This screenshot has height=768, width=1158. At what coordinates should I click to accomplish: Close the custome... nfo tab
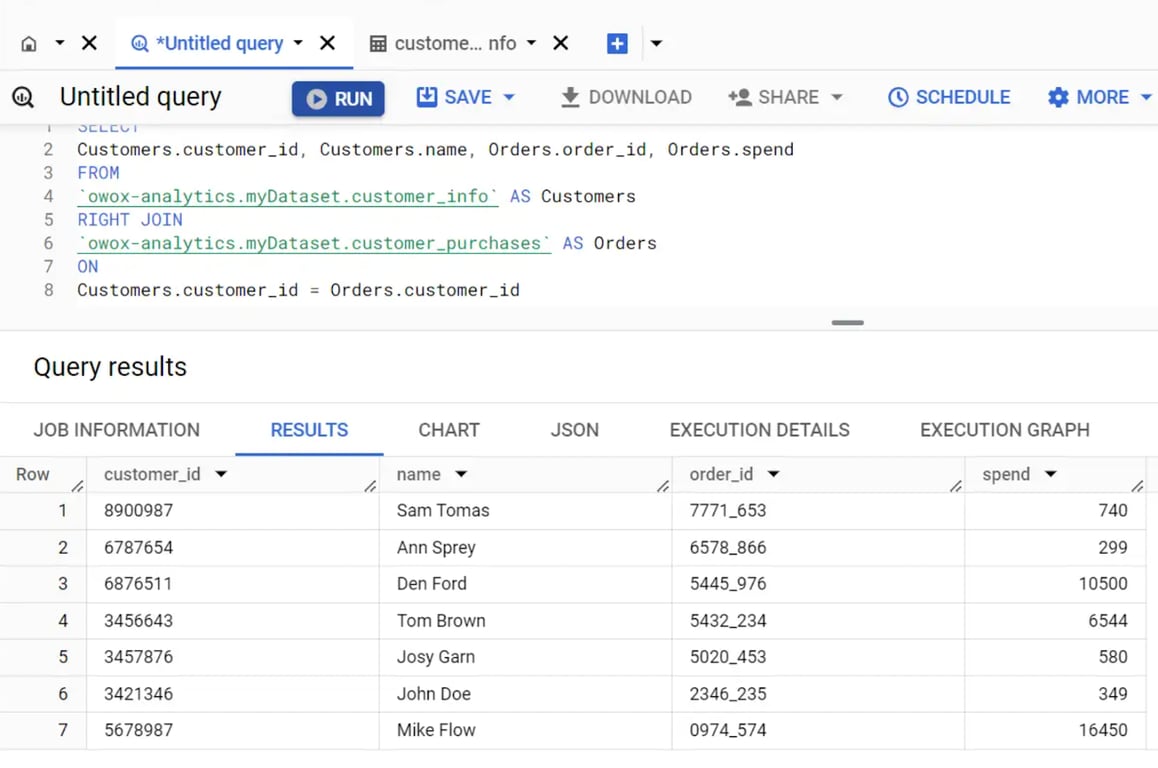click(x=561, y=44)
